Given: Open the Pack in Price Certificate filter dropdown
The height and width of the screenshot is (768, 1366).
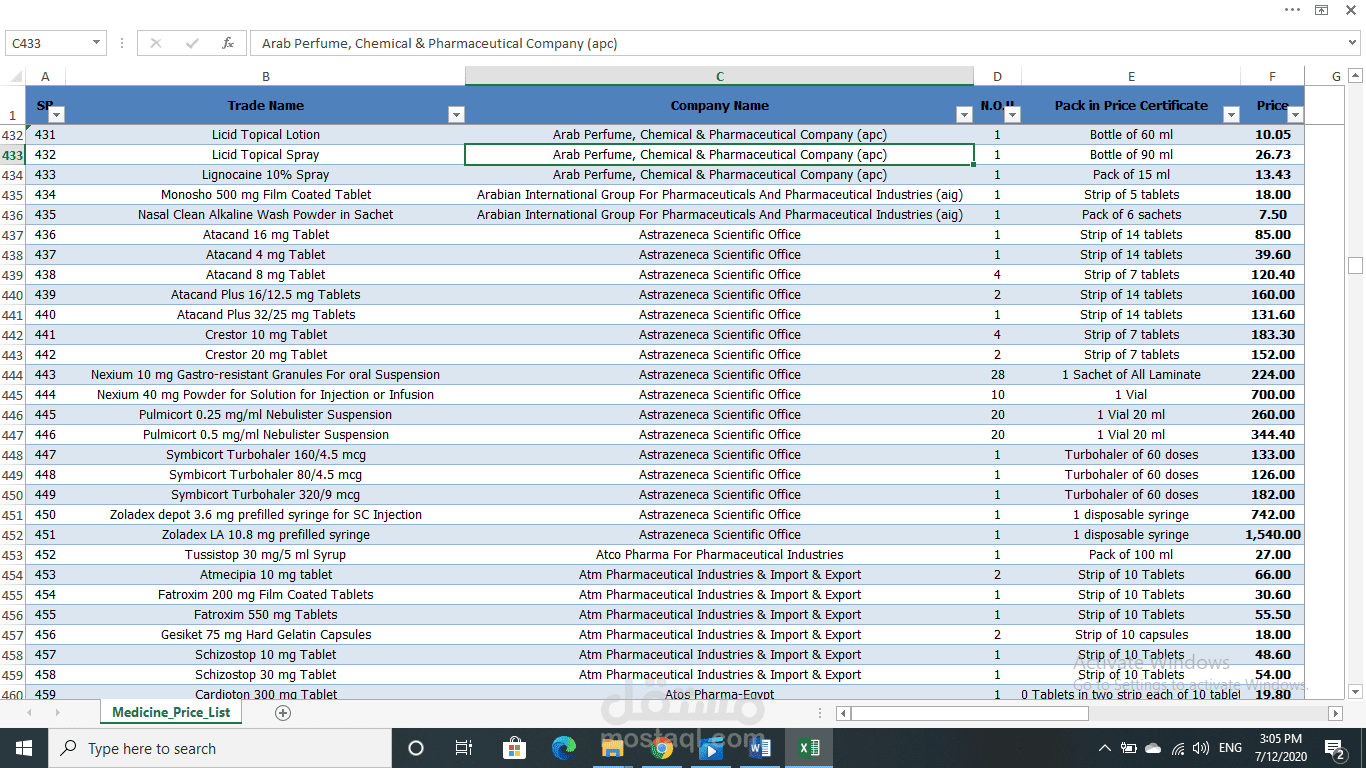Looking at the screenshot, I should pyautogui.click(x=1231, y=115).
